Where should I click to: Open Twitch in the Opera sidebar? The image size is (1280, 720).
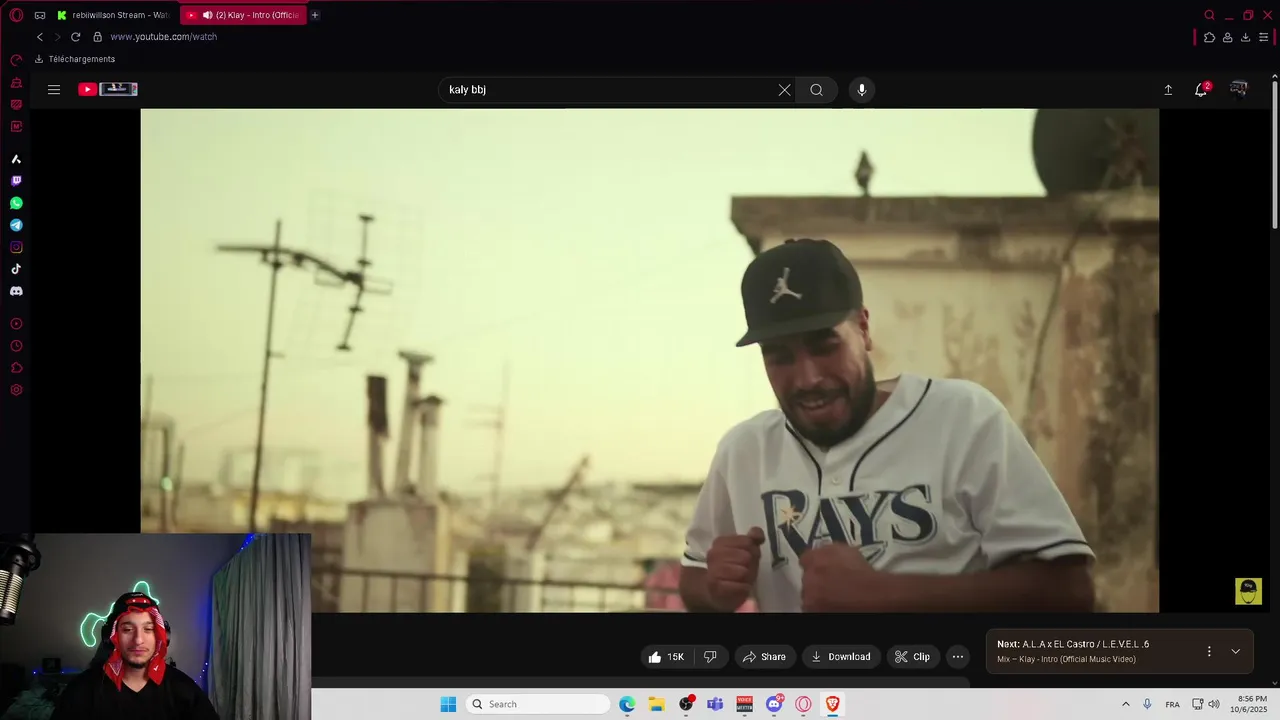click(16, 181)
